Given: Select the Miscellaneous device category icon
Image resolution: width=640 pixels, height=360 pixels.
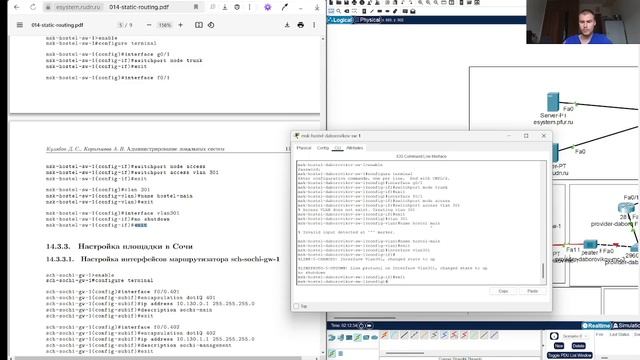Looking at the screenshot, I should coord(366,338).
